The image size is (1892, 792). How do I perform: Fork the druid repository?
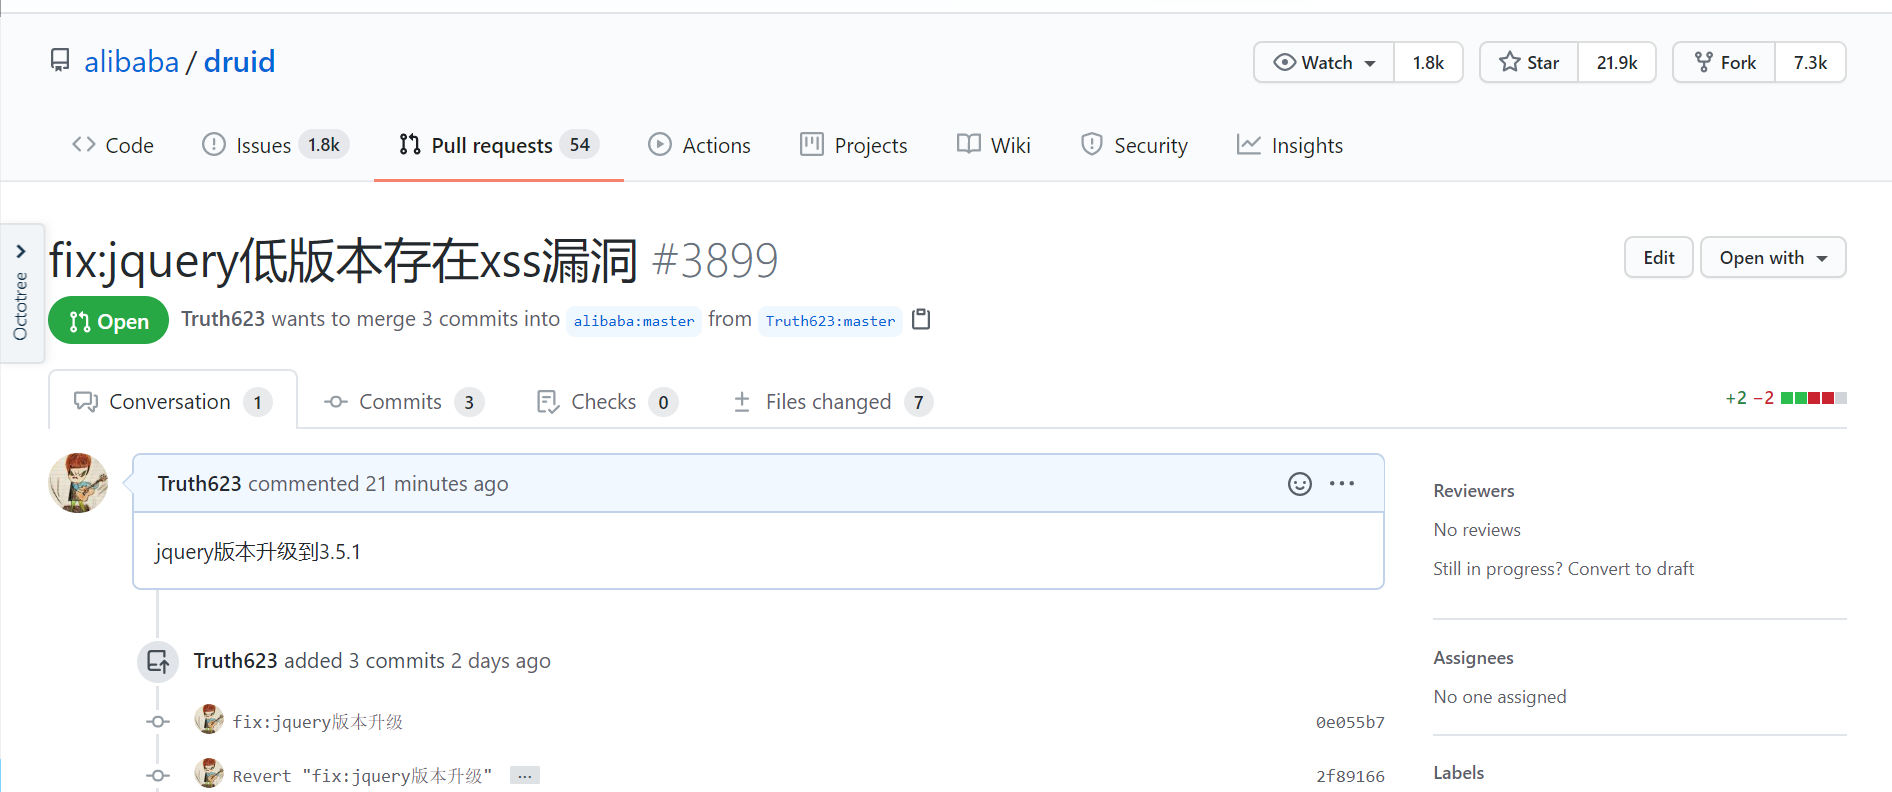[x=1725, y=62]
